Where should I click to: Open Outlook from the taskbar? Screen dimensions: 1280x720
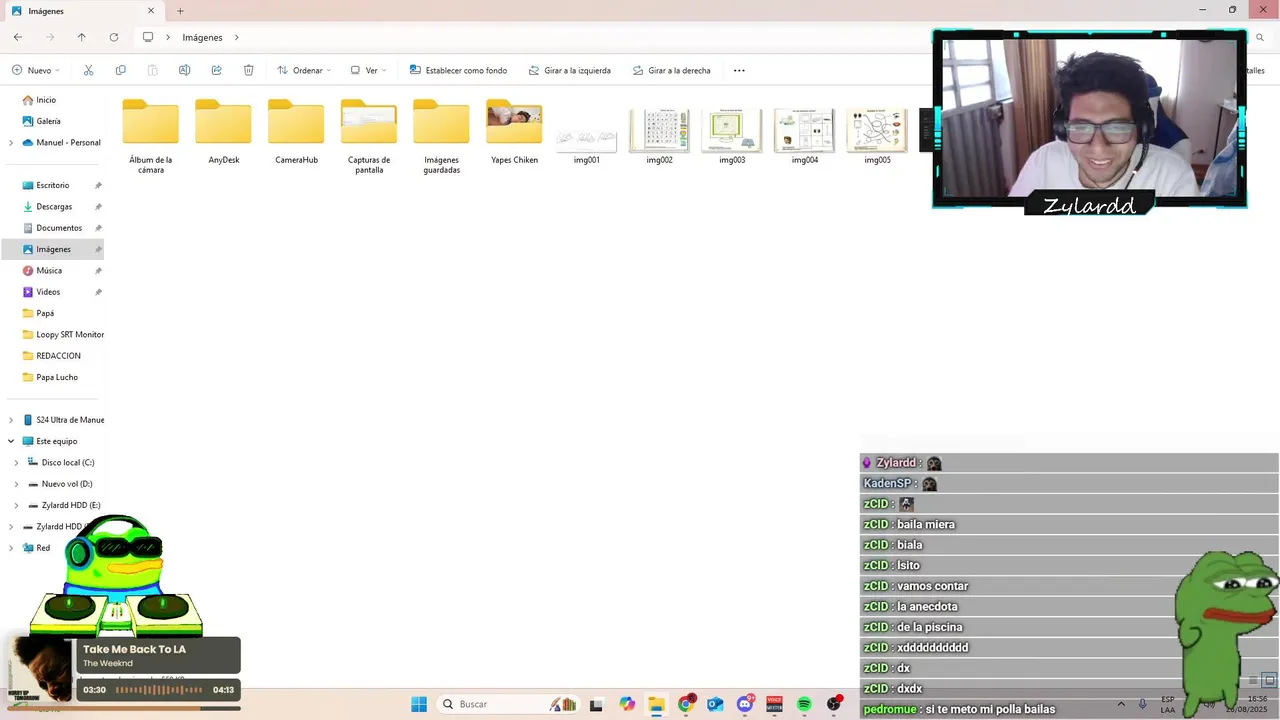click(715, 704)
